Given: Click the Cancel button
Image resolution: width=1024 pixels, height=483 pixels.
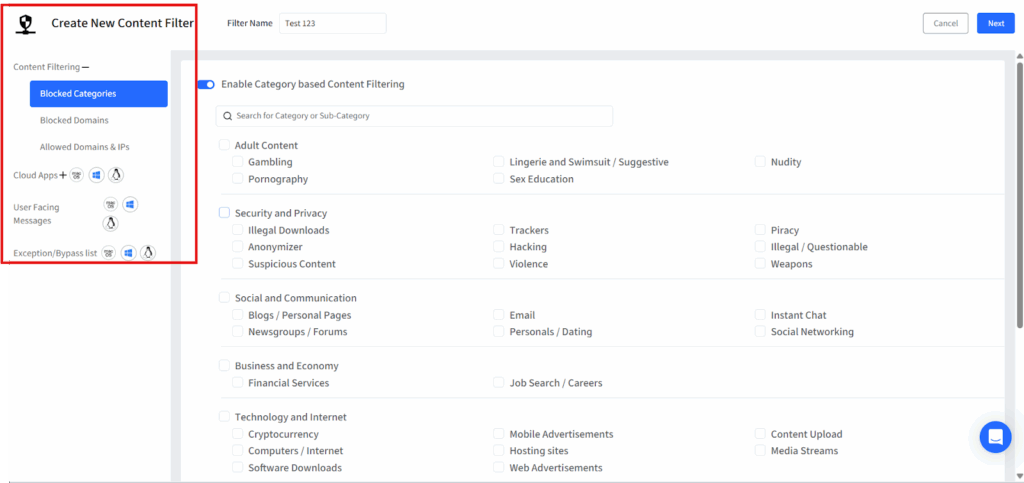Looking at the screenshot, I should coord(945,23).
